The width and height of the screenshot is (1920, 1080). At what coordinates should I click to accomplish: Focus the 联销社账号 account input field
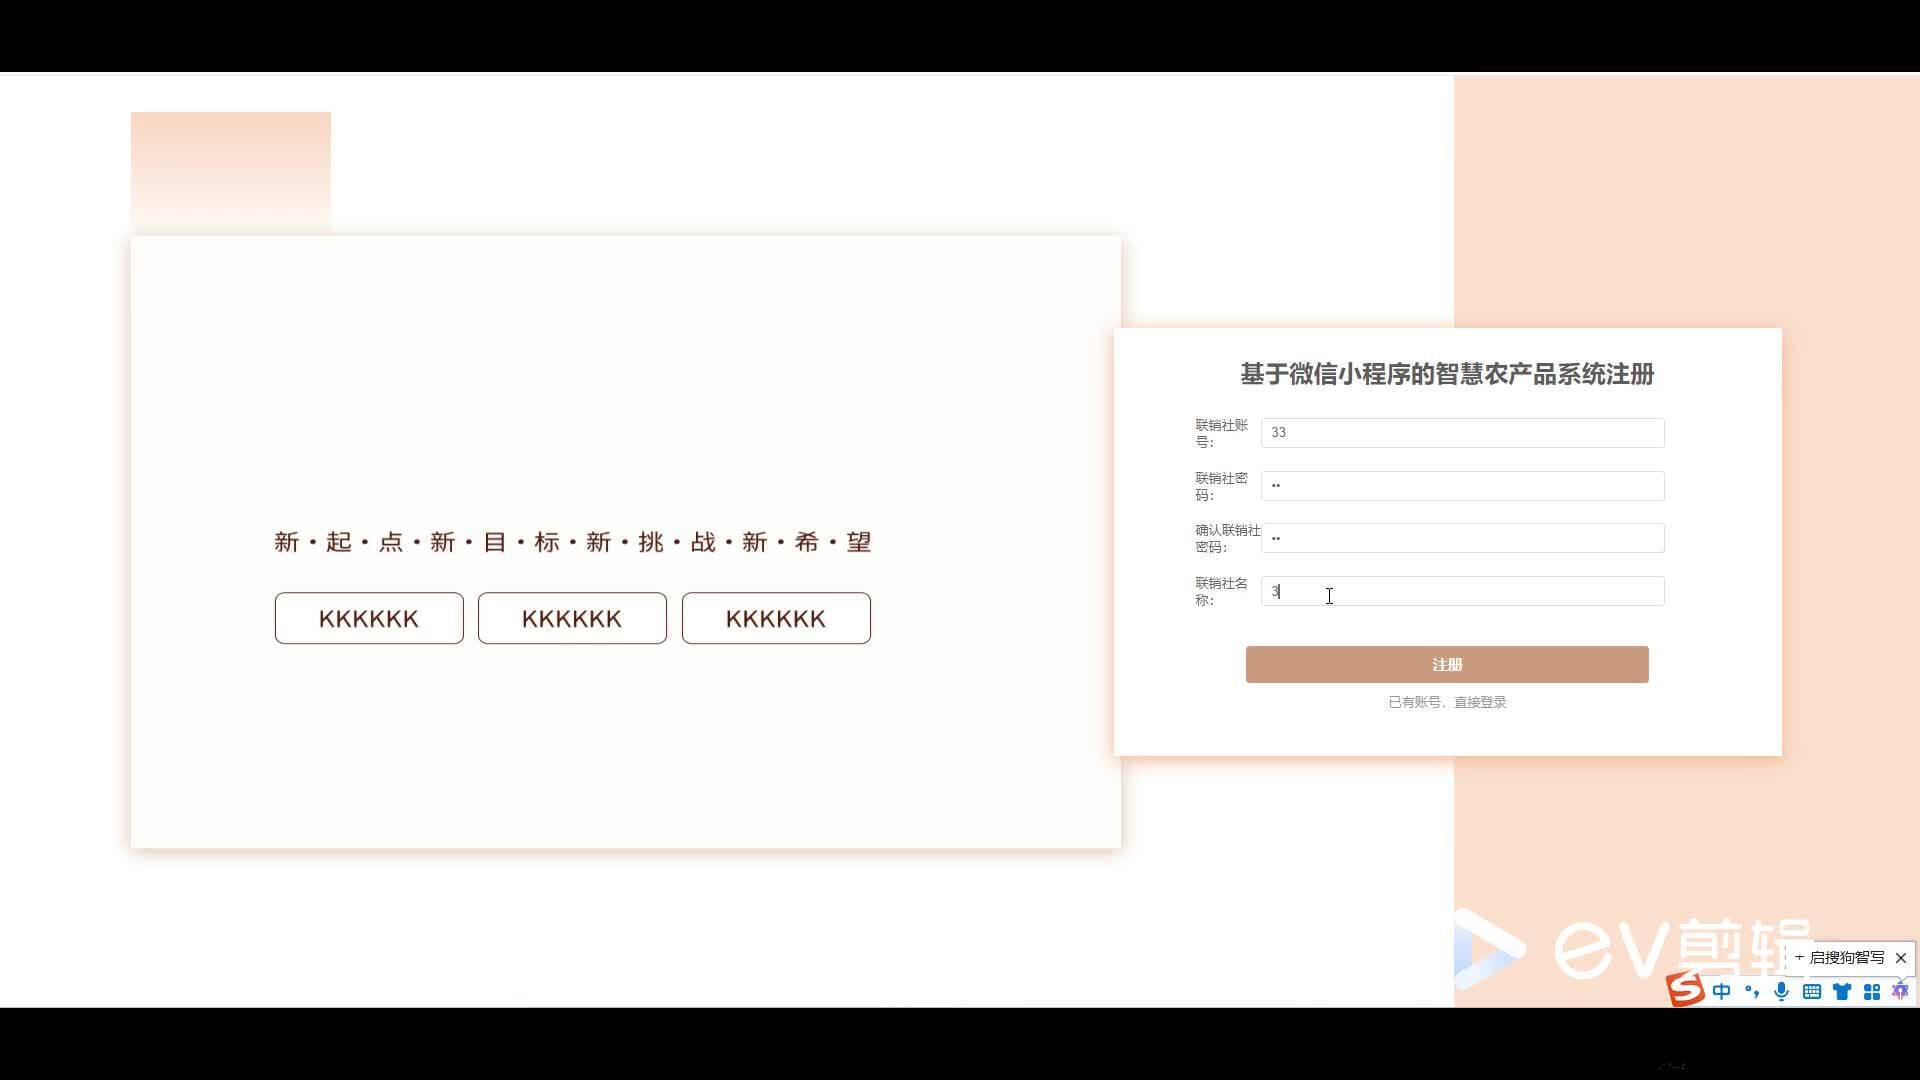tap(1462, 432)
